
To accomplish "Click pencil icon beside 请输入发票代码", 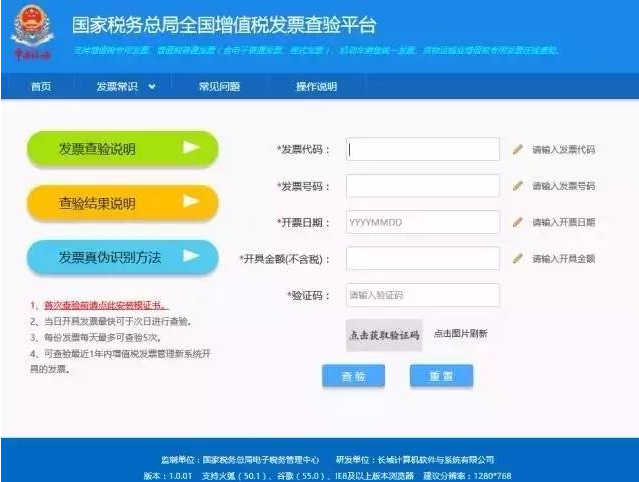I will (x=518, y=149).
